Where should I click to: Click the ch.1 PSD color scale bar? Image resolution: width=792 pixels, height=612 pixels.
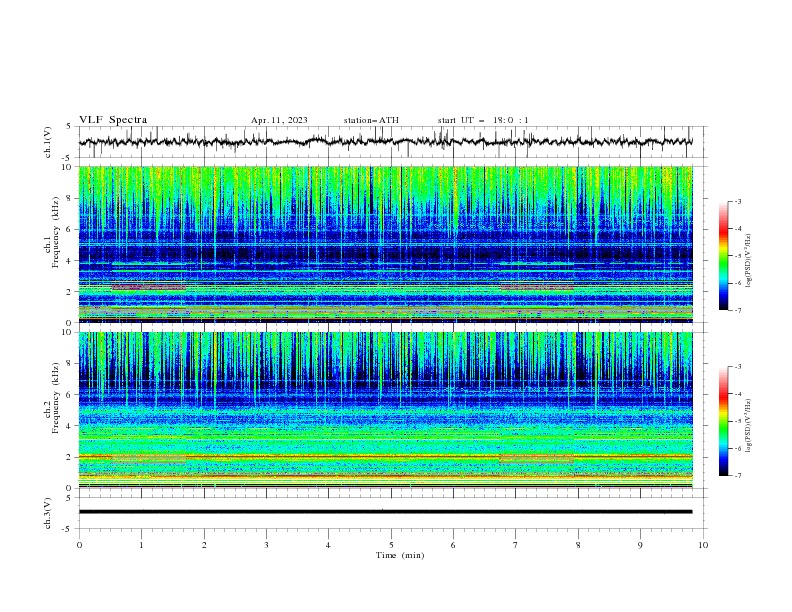(x=723, y=256)
